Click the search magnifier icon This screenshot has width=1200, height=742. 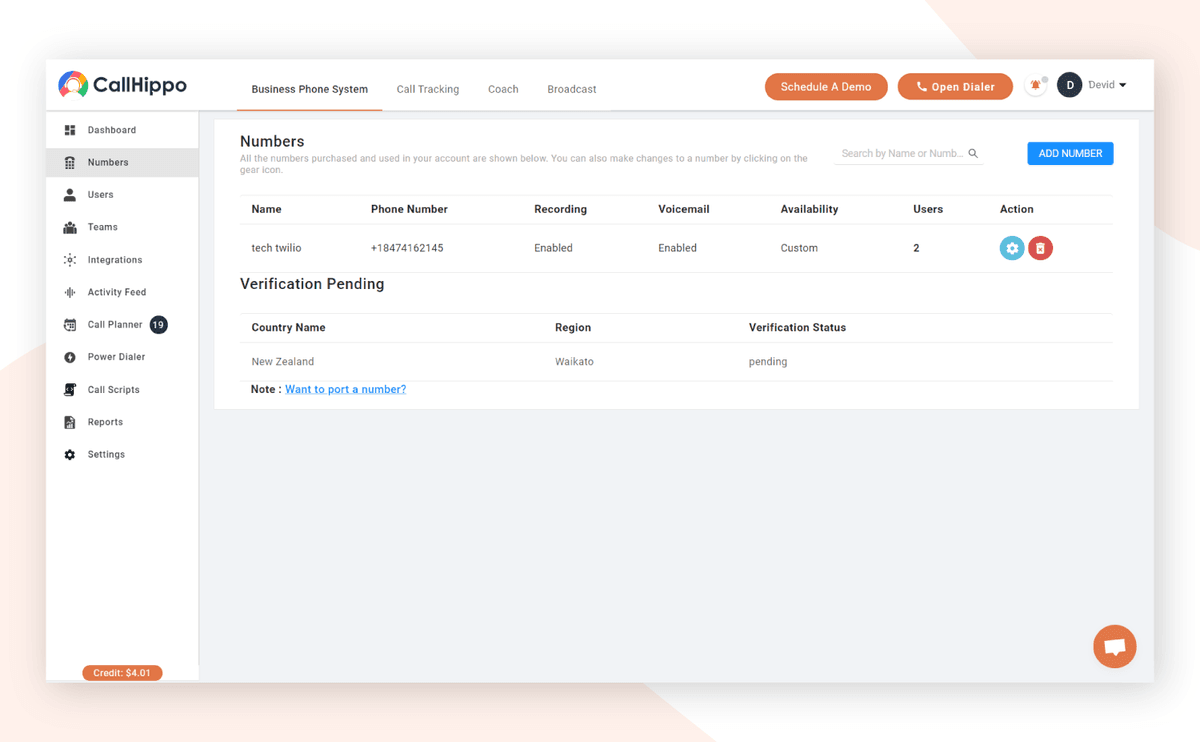point(973,154)
